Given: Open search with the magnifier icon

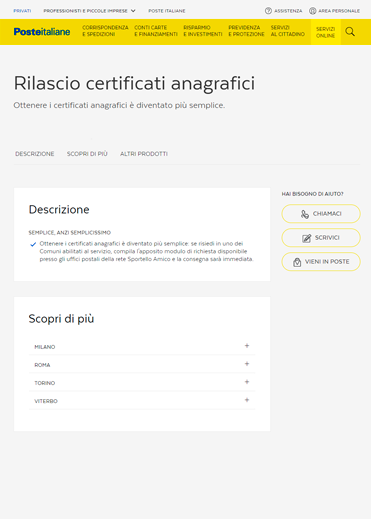Looking at the screenshot, I should point(350,32).
